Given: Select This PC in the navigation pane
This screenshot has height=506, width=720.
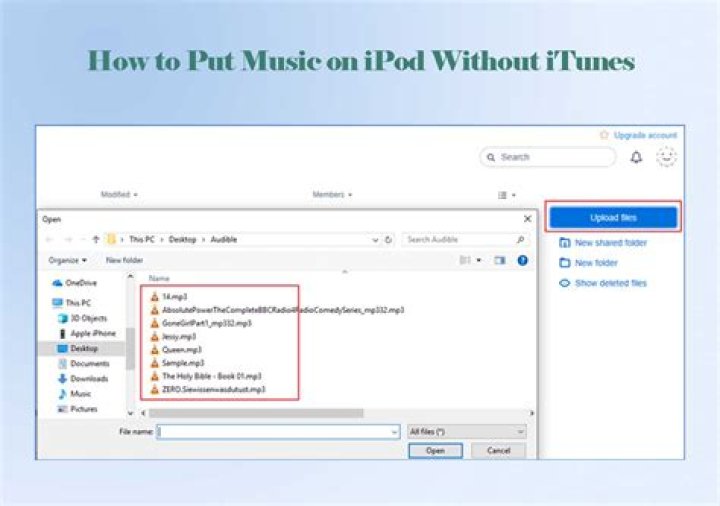Looking at the screenshot, I should click(x=72, y=303).
